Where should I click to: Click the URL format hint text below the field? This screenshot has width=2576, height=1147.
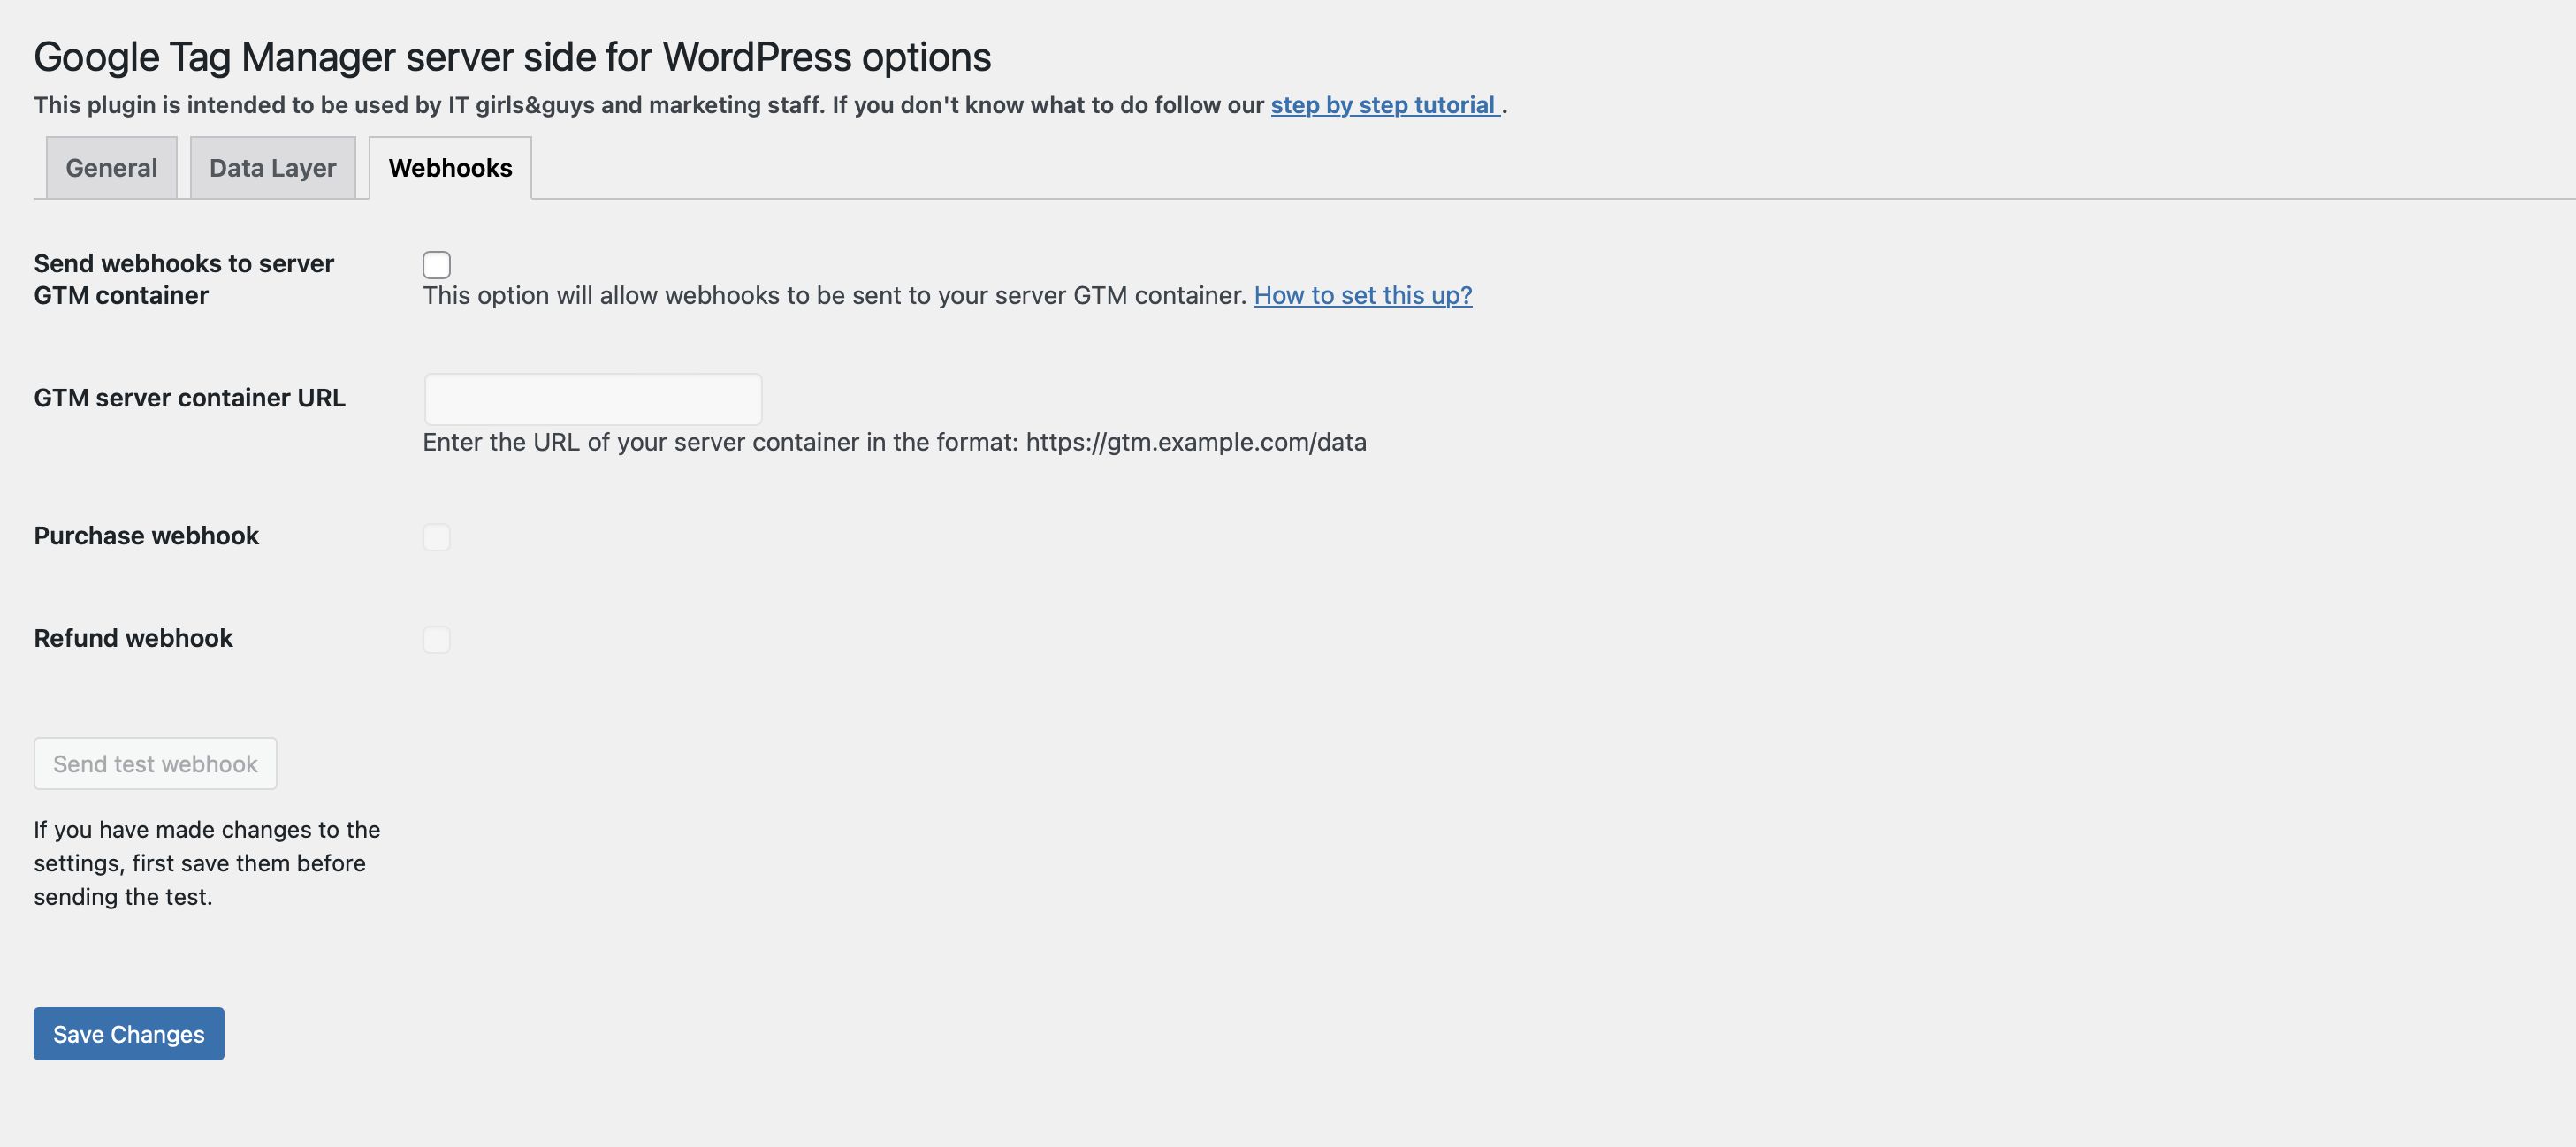(894, 442)
